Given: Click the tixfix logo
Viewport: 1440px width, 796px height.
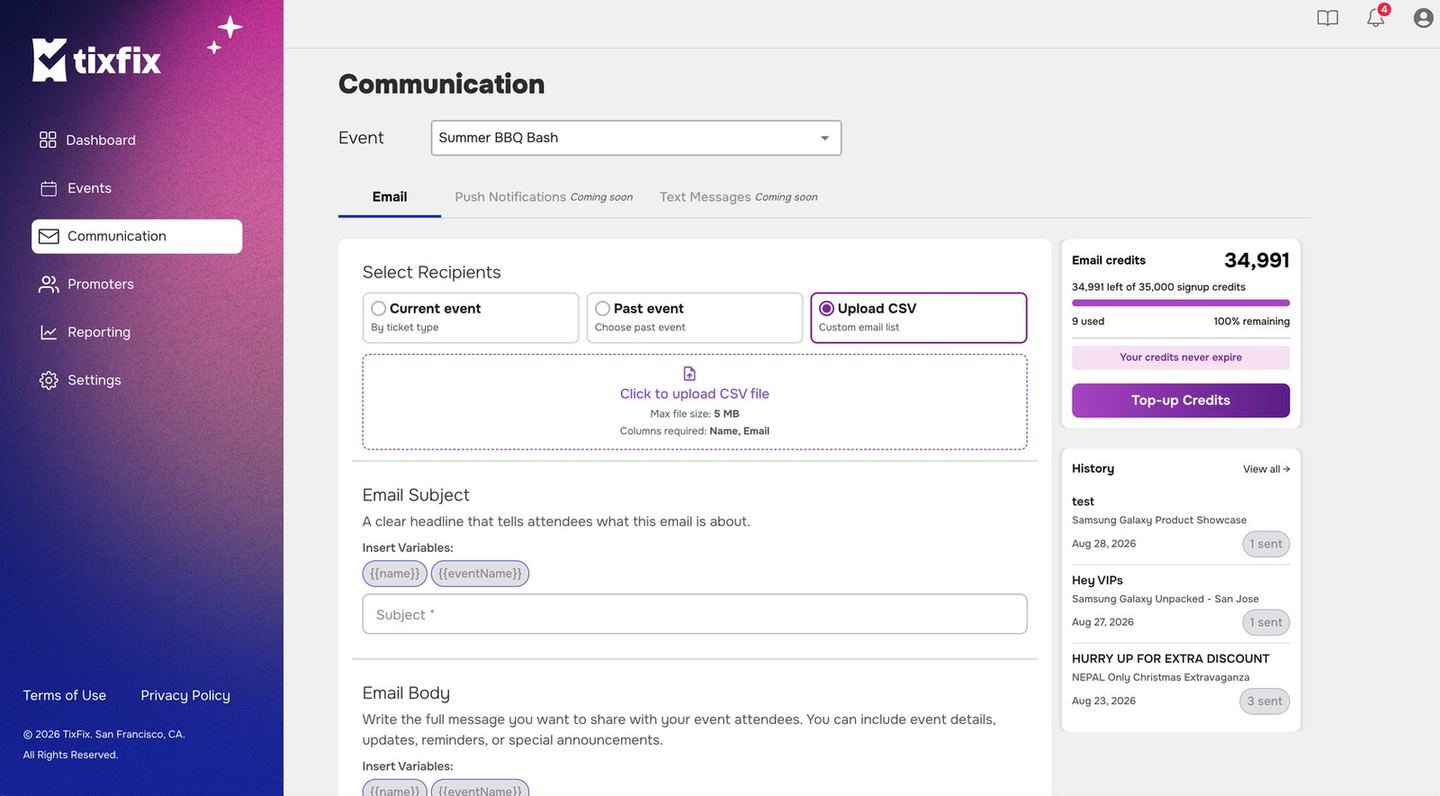Looking at the screenshot, I should (x=96, y=60).
